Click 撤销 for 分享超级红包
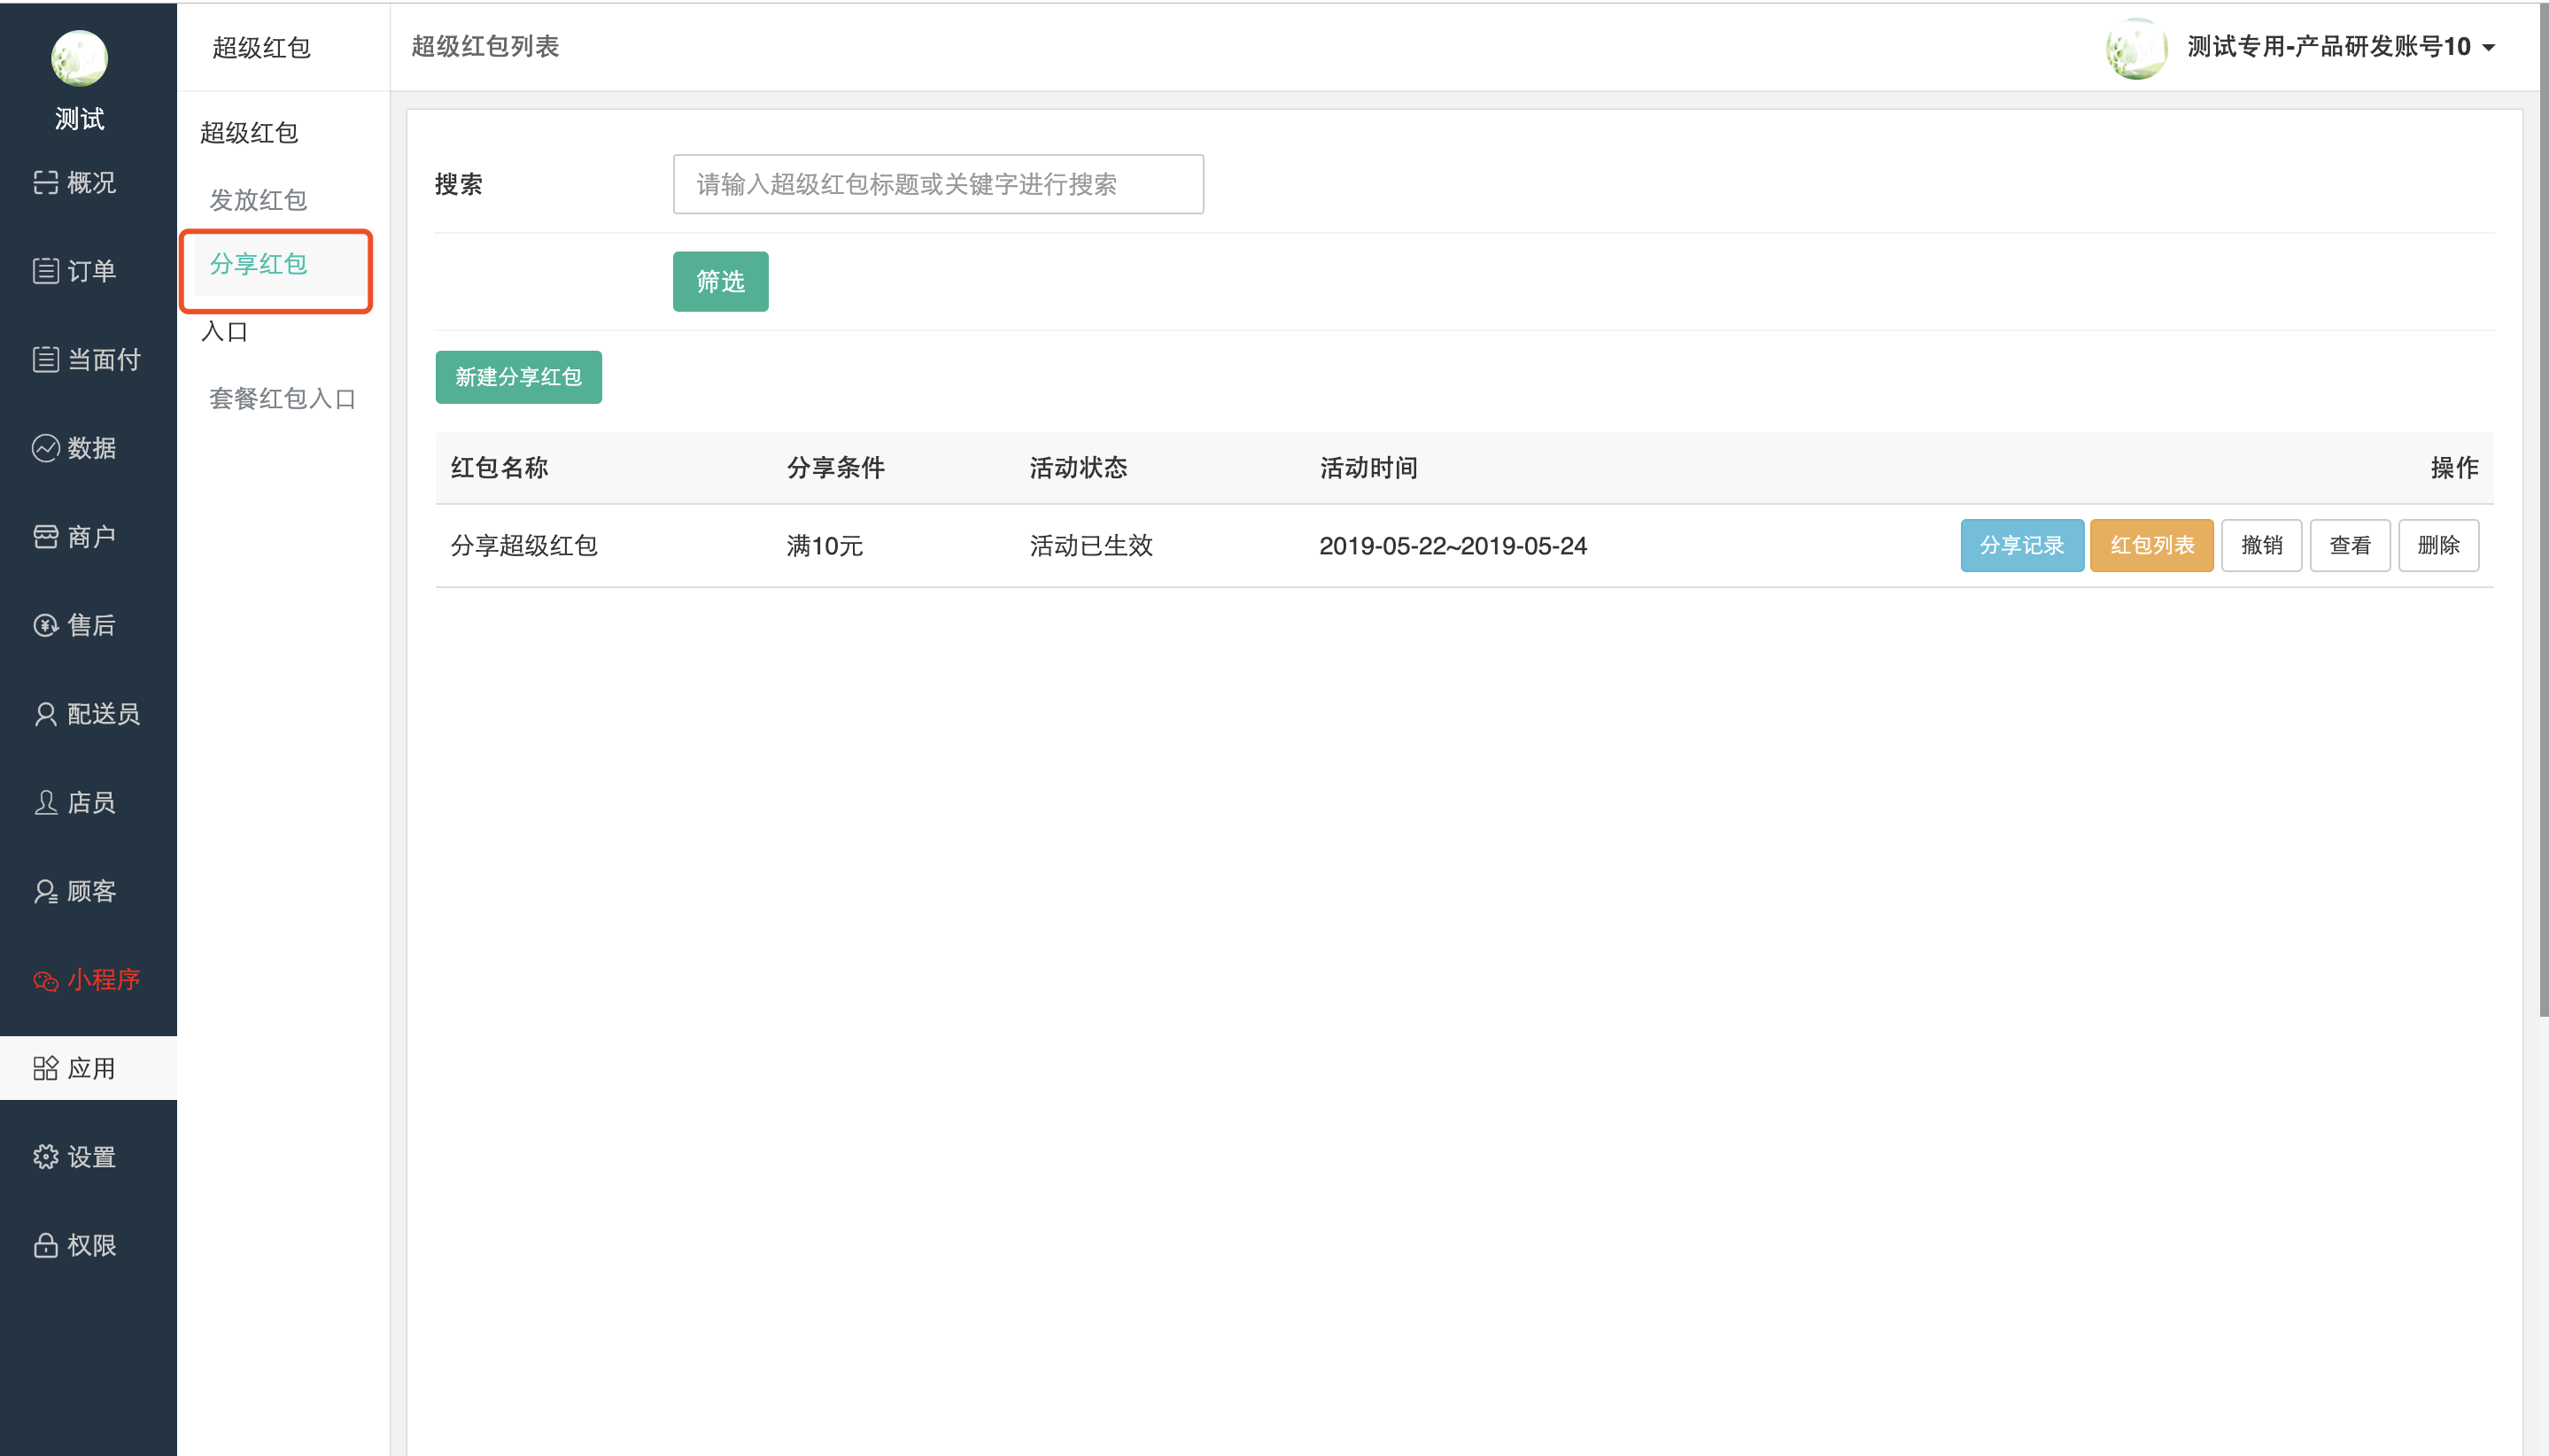The image size is (2549, 1456). pos(2261,545)
